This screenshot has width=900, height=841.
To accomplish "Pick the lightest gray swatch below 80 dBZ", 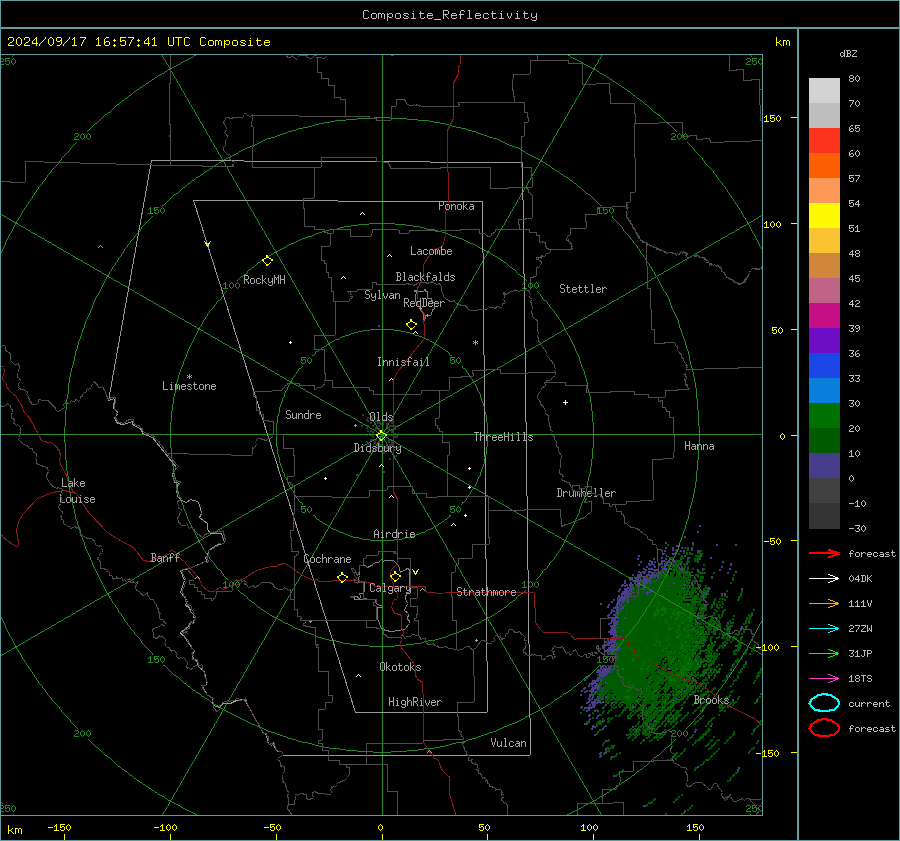I will point(824,91).
